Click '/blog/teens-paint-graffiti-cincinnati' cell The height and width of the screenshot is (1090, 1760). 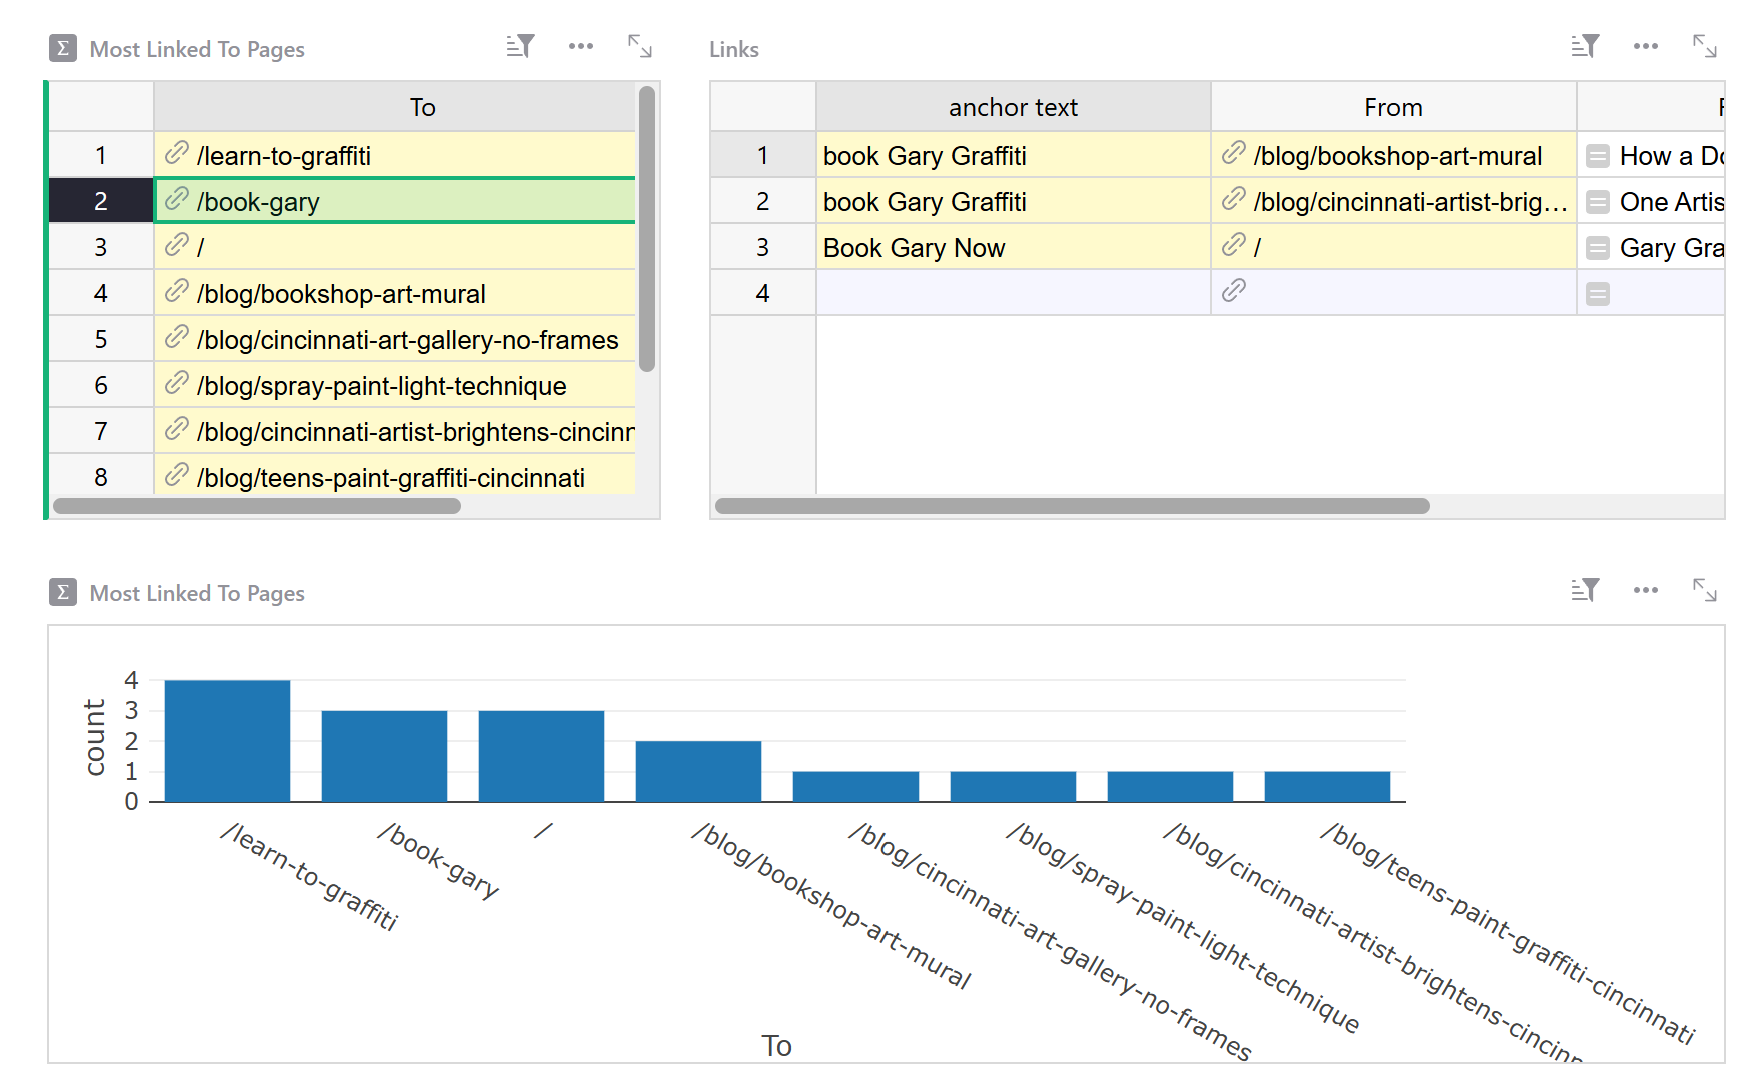coord(395,477)
